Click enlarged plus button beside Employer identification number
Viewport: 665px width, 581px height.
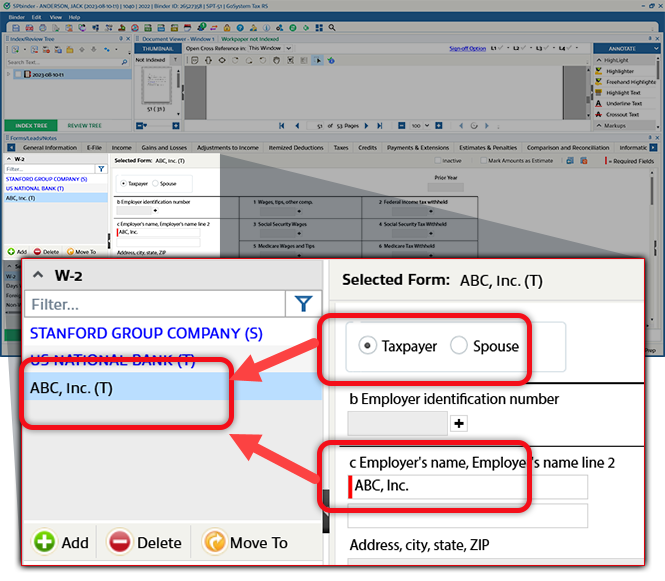pyautogui.click(x=458, y=423)
